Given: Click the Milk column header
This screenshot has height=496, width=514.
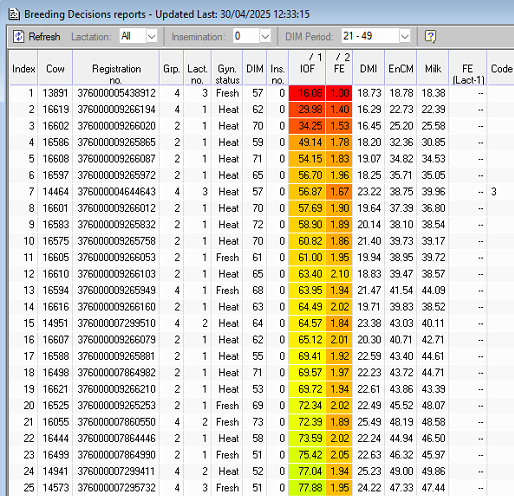Looking at the screenshot, I should 433,68.
